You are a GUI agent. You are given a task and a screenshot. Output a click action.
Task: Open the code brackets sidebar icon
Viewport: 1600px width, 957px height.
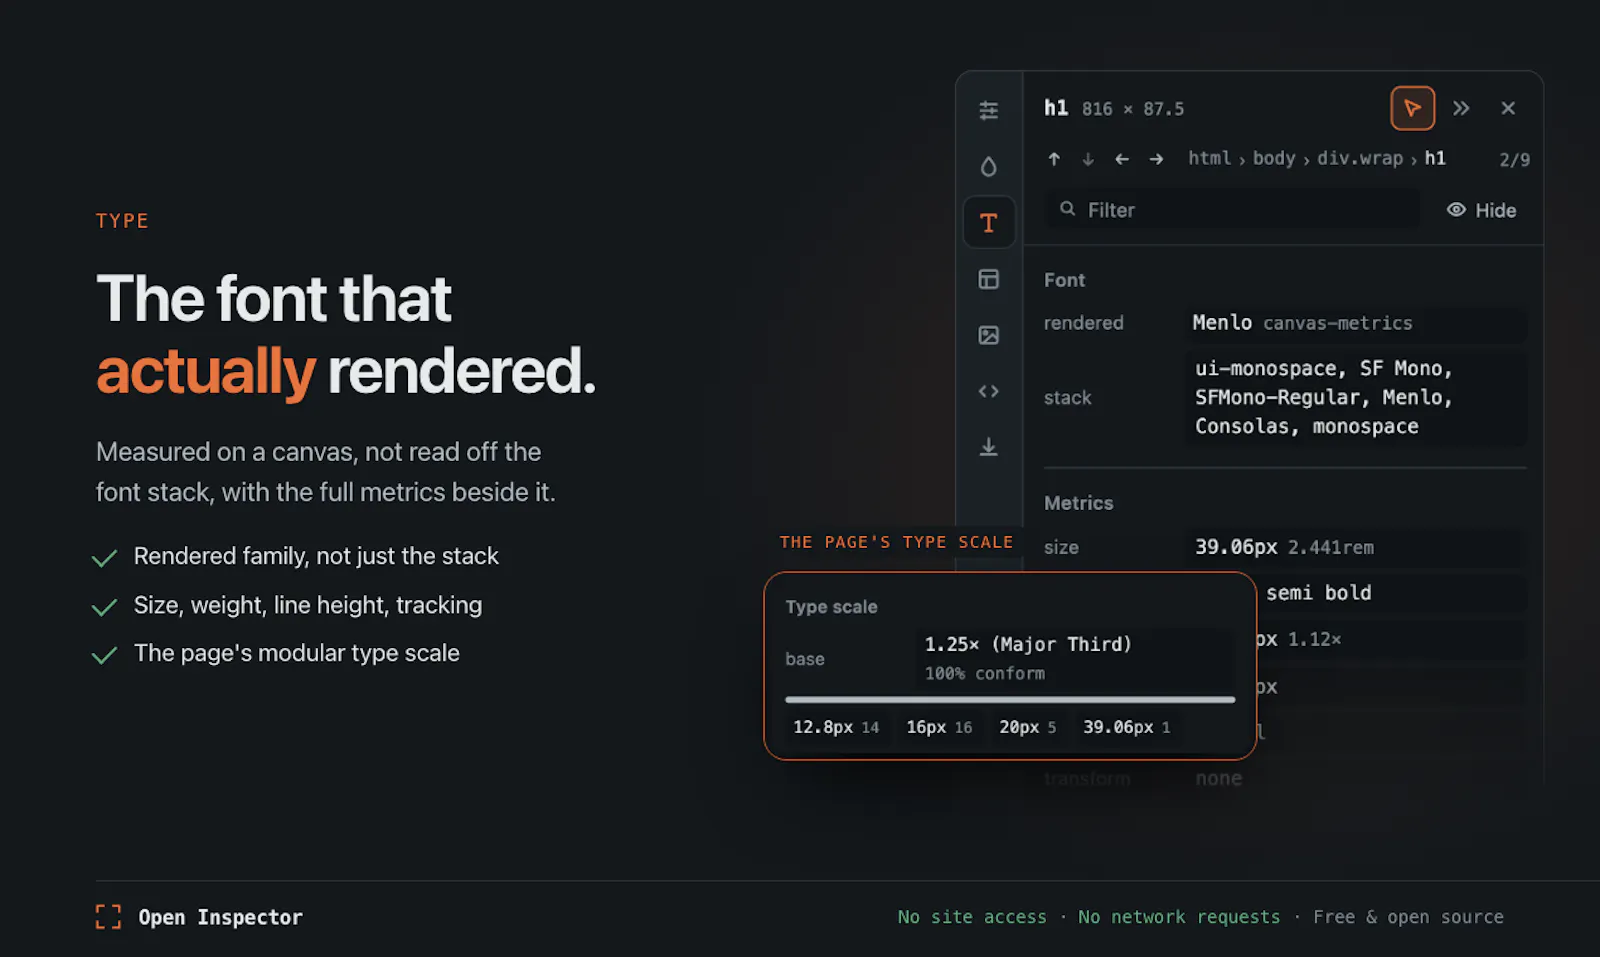(988, 391)
